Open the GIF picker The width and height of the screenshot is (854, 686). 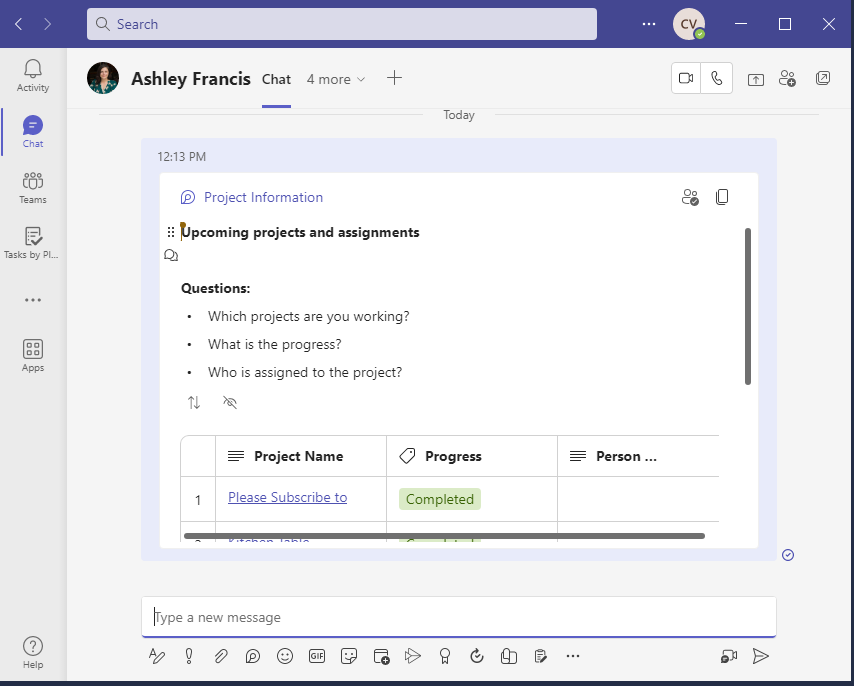click(x=317, y=656)
